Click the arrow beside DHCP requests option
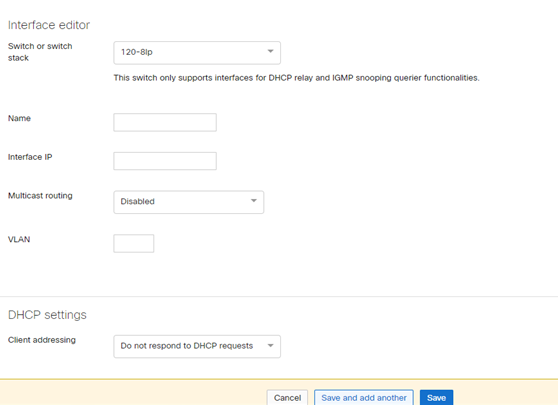Screen dimensions: 558x405 click(270, 346)
